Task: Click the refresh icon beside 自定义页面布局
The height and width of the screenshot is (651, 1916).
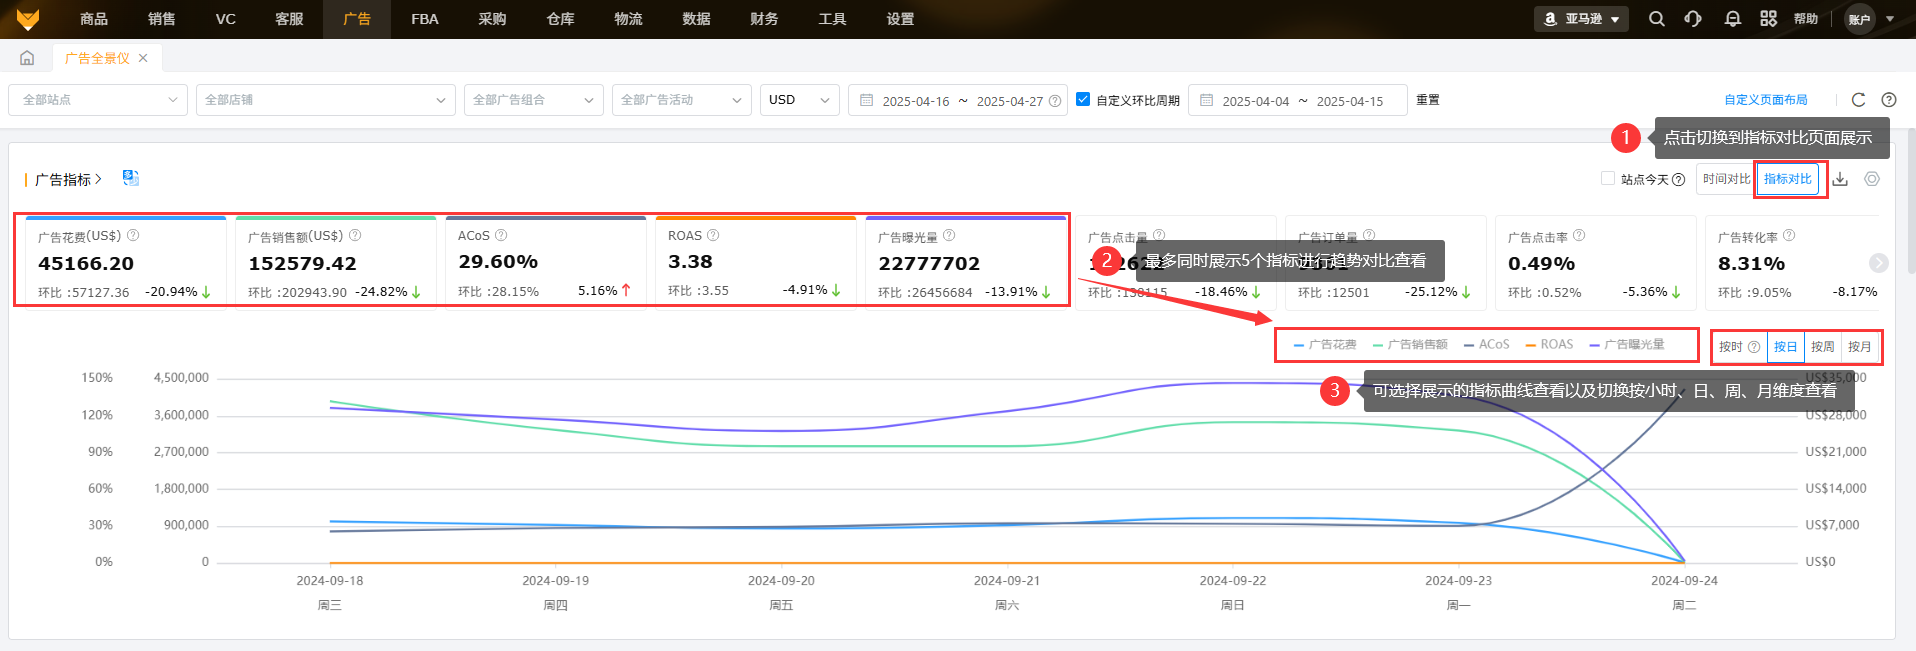Action: [x=1858, y=100]
